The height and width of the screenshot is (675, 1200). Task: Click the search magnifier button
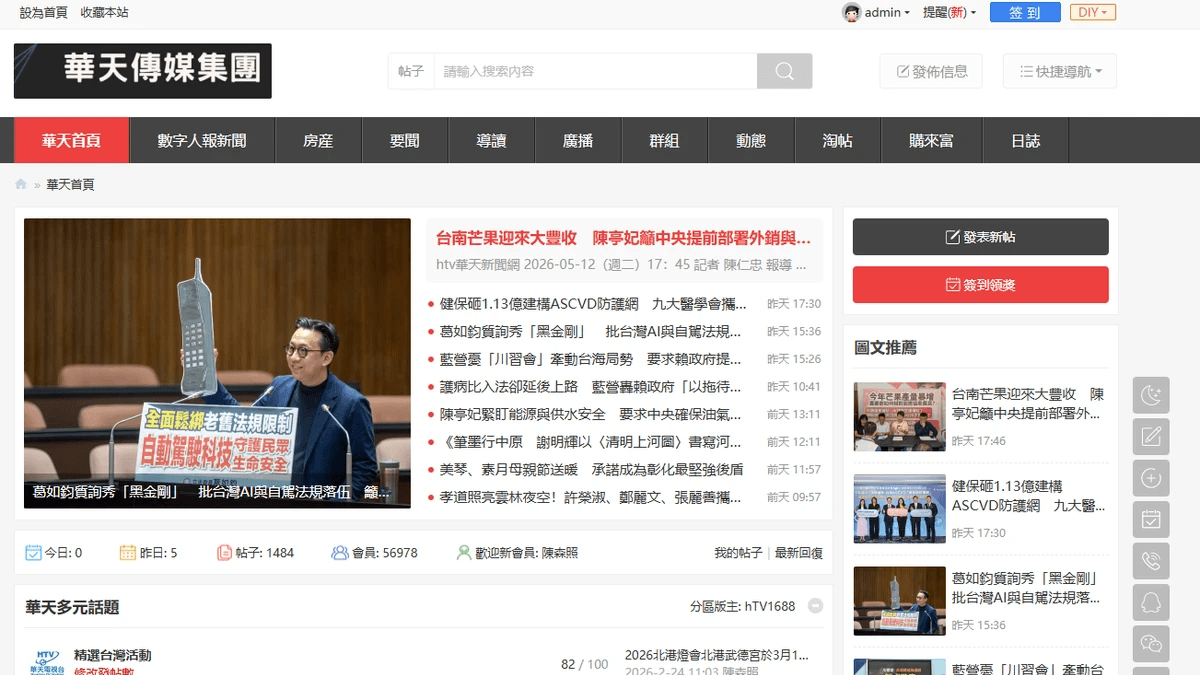pos(784,71)
